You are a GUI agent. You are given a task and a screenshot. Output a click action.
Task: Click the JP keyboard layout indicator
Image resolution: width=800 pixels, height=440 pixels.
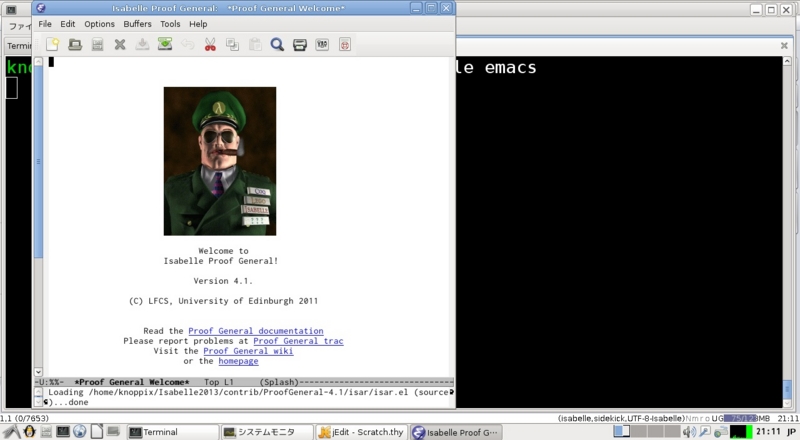pyautogui.click(x=791, y=432)
